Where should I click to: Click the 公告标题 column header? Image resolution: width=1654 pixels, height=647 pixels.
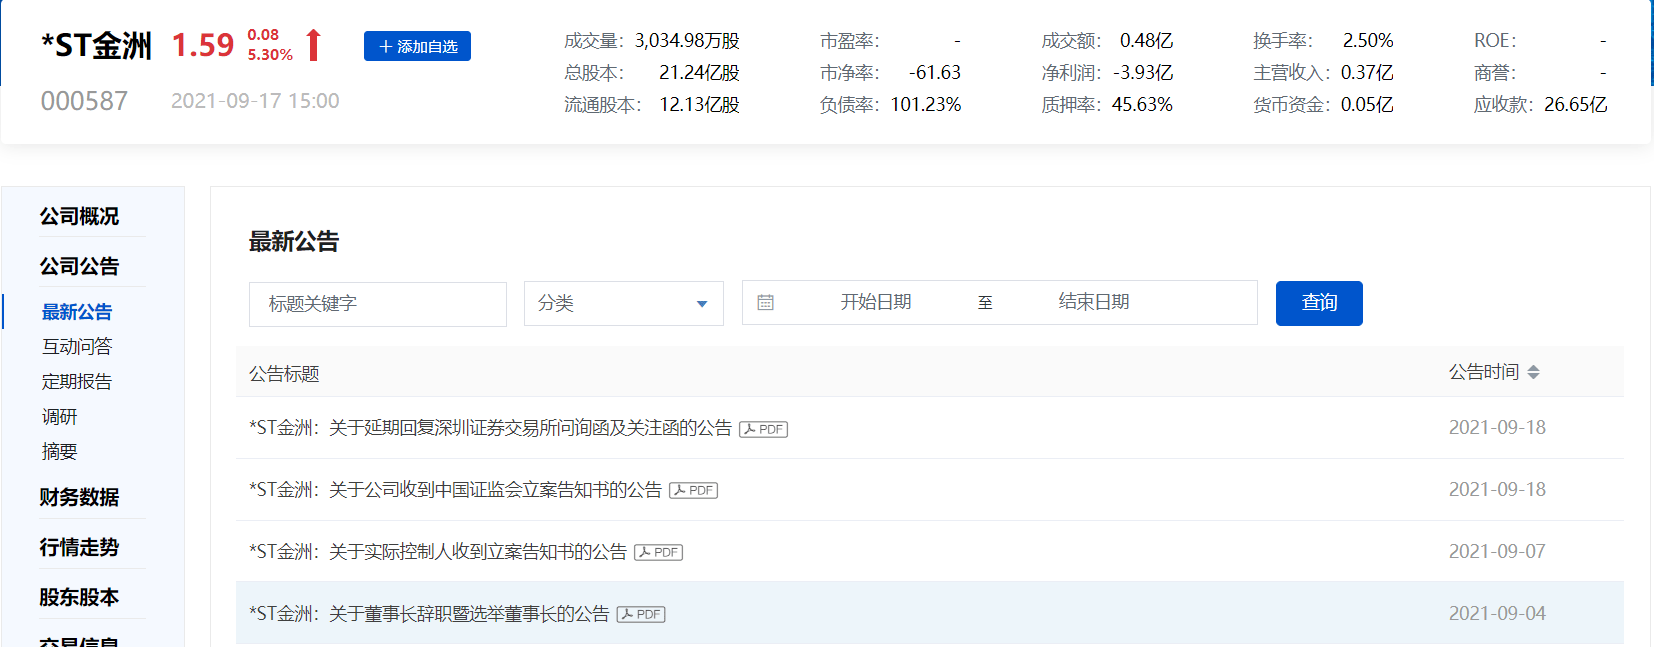284,374
